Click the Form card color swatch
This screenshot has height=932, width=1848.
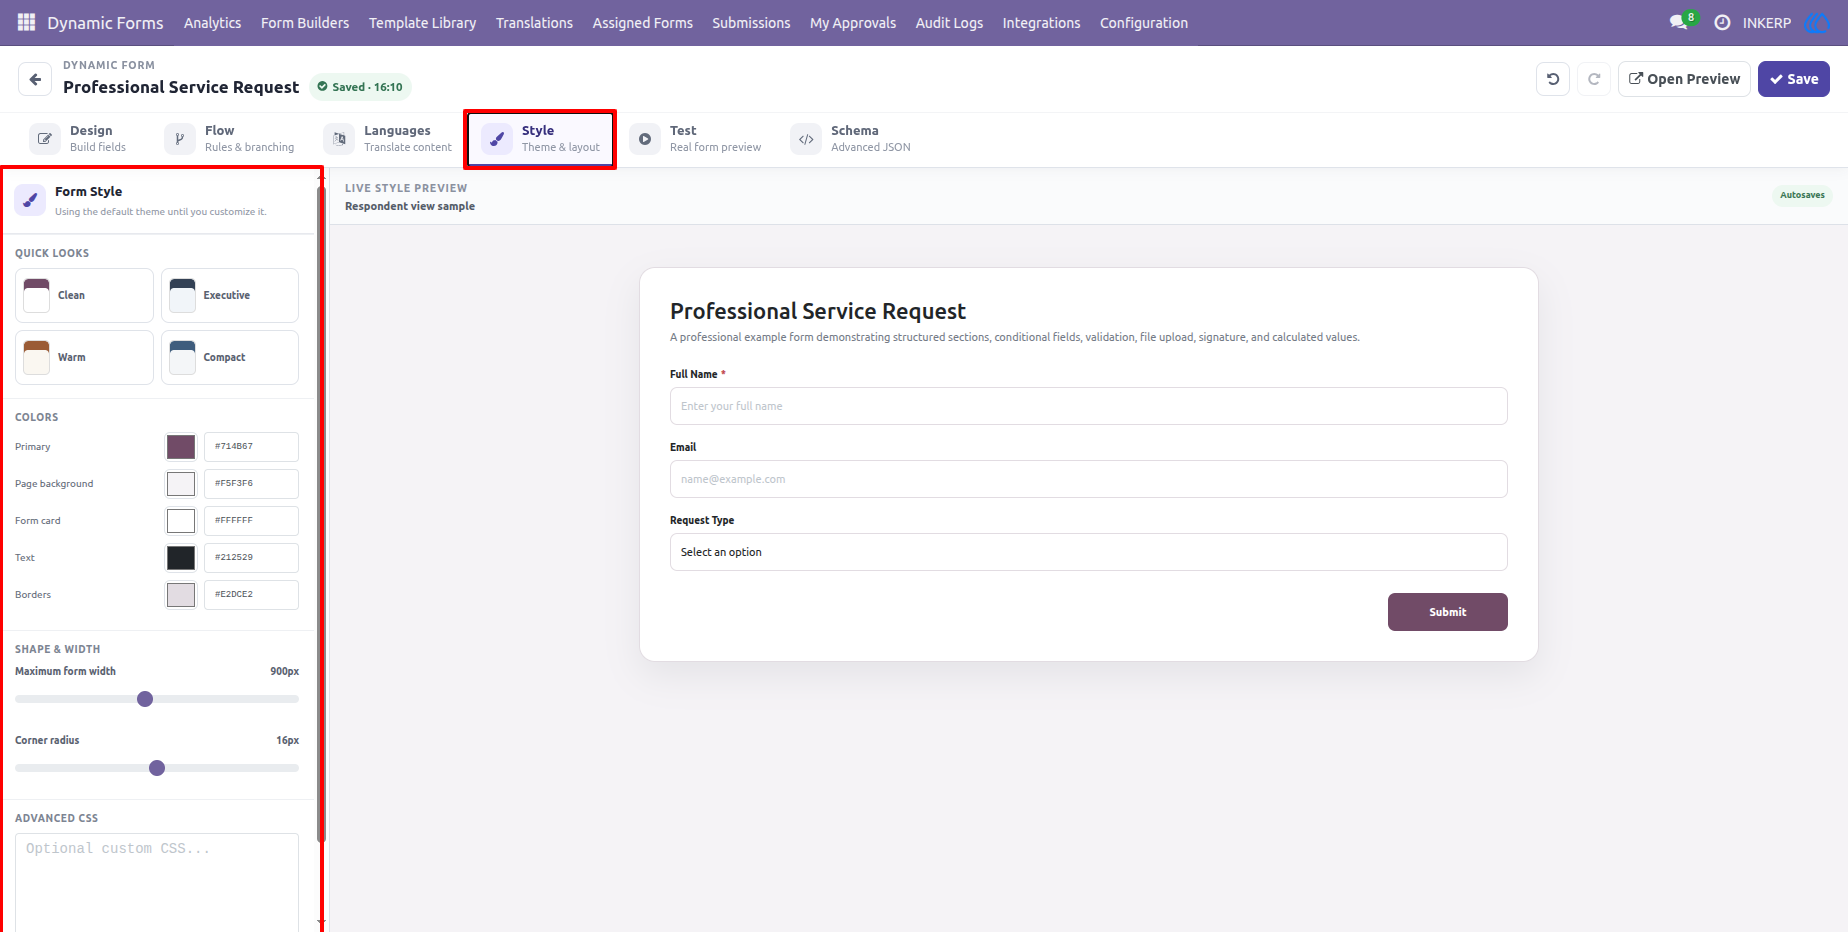181,521
